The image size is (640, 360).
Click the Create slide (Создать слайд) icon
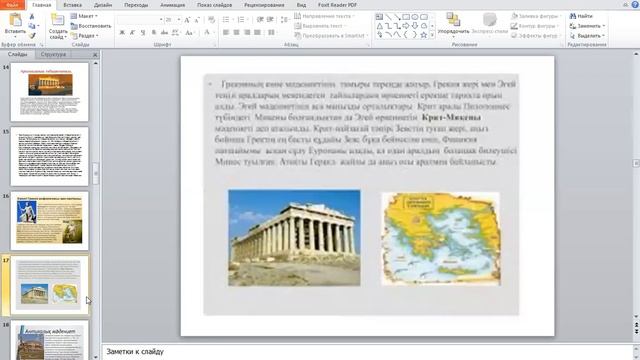click(58, 20)
